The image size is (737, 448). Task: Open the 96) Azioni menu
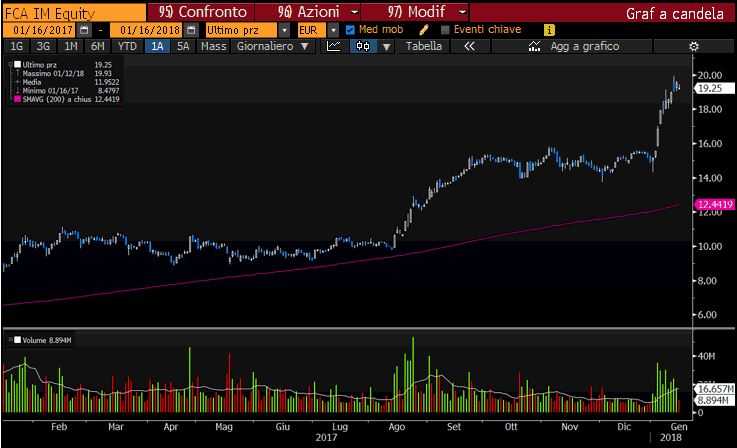coord(308,12)
